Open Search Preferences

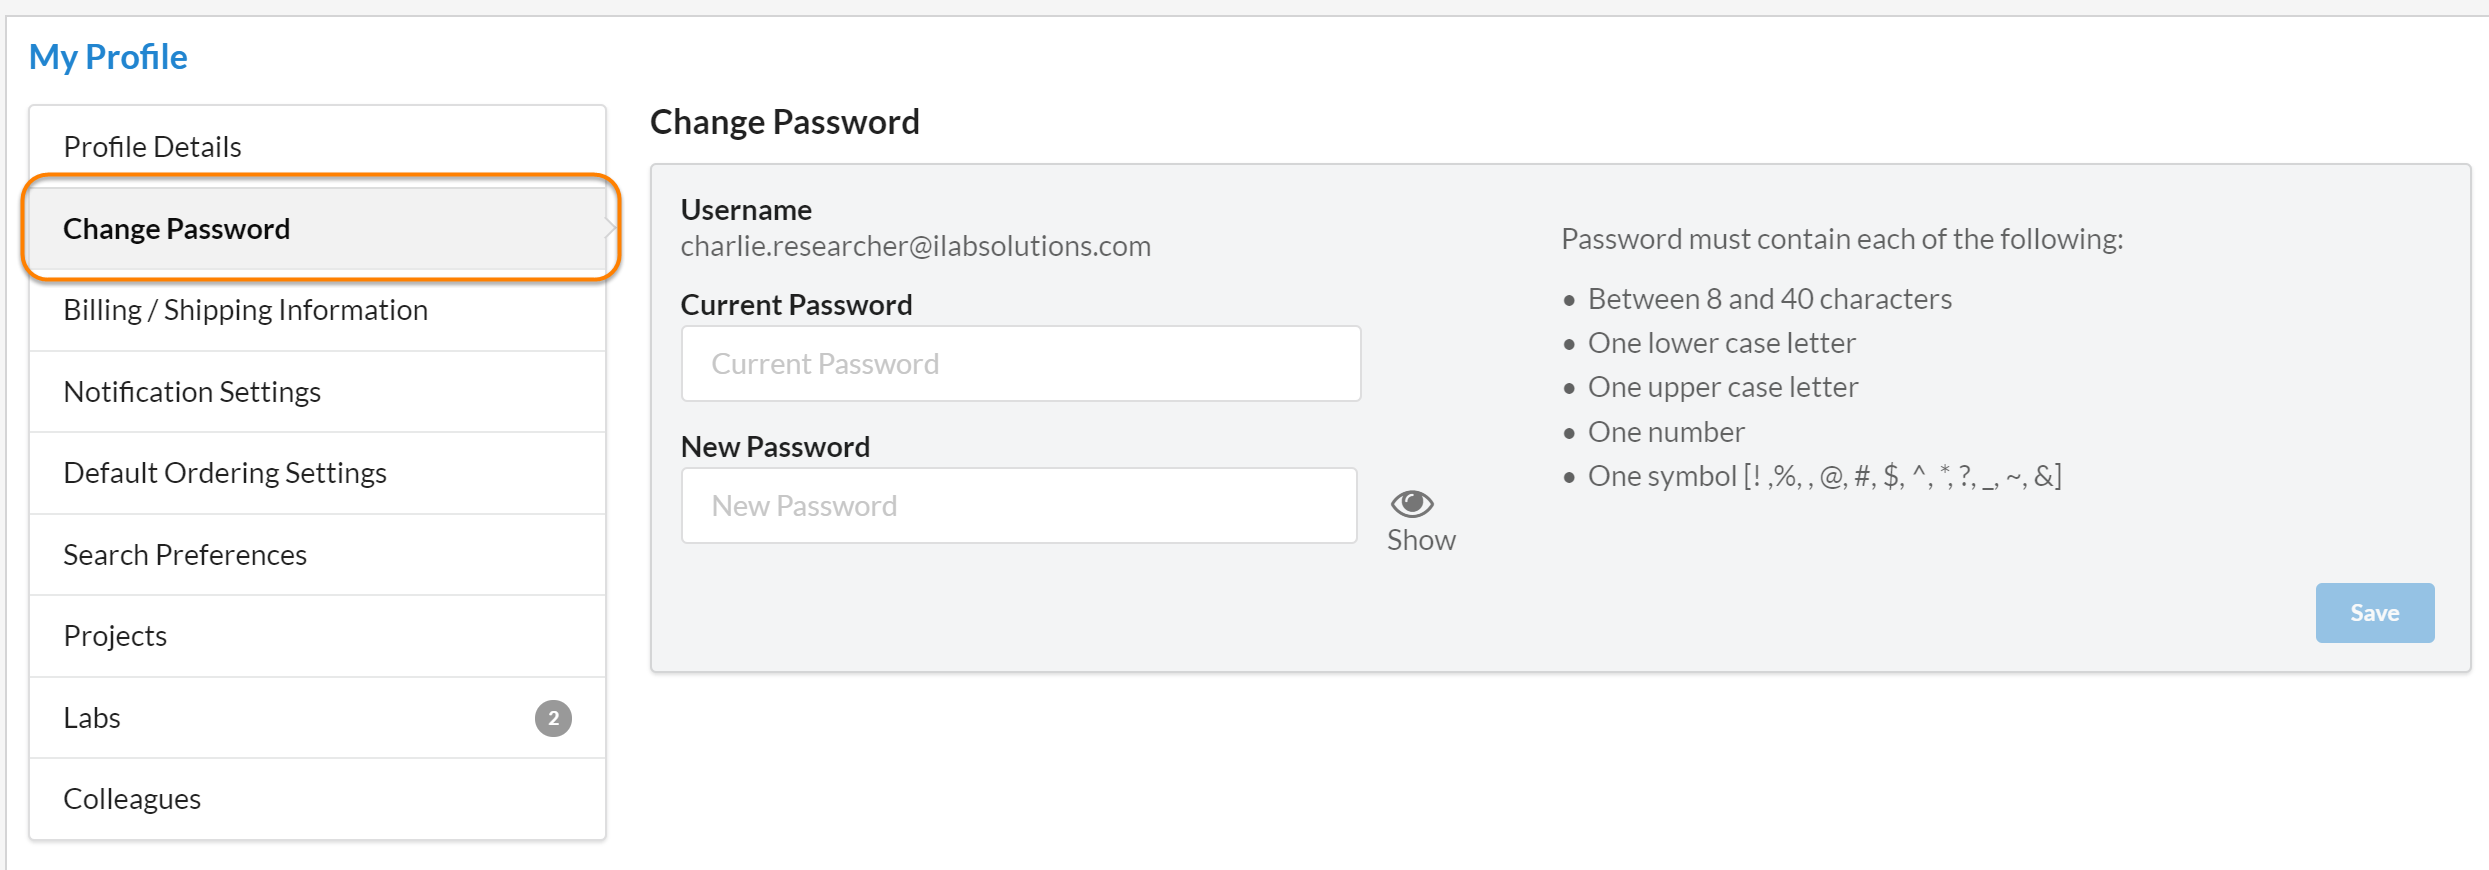pos(185,555)
